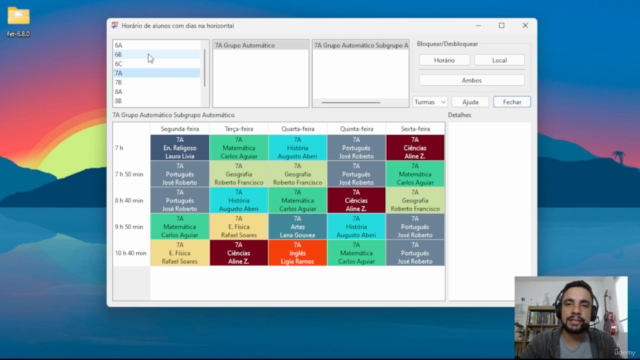640x360 pixels.
Task: Select Tuesday 9 h 50 E. Física cell
Action: [239, 227]
